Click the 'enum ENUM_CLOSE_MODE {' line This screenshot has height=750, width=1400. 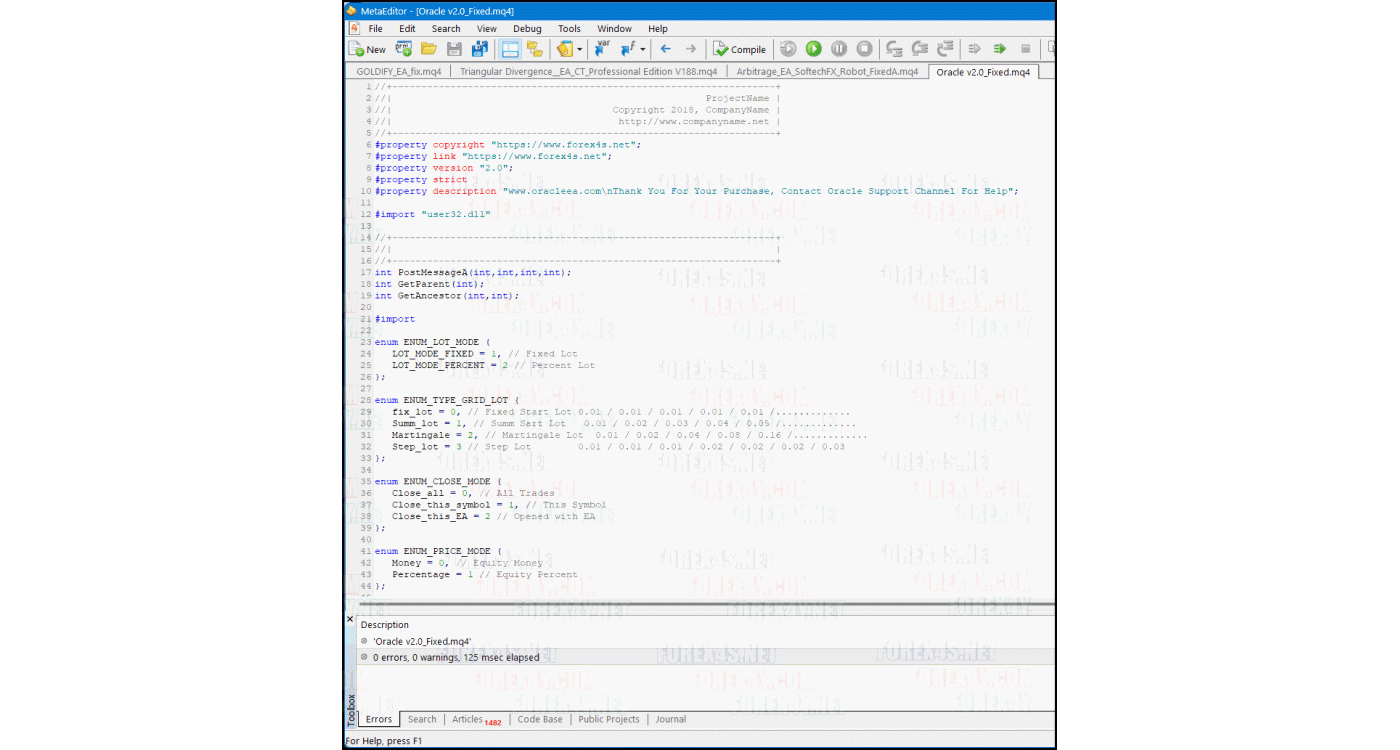pyautogui.click(x=439, y=481)
